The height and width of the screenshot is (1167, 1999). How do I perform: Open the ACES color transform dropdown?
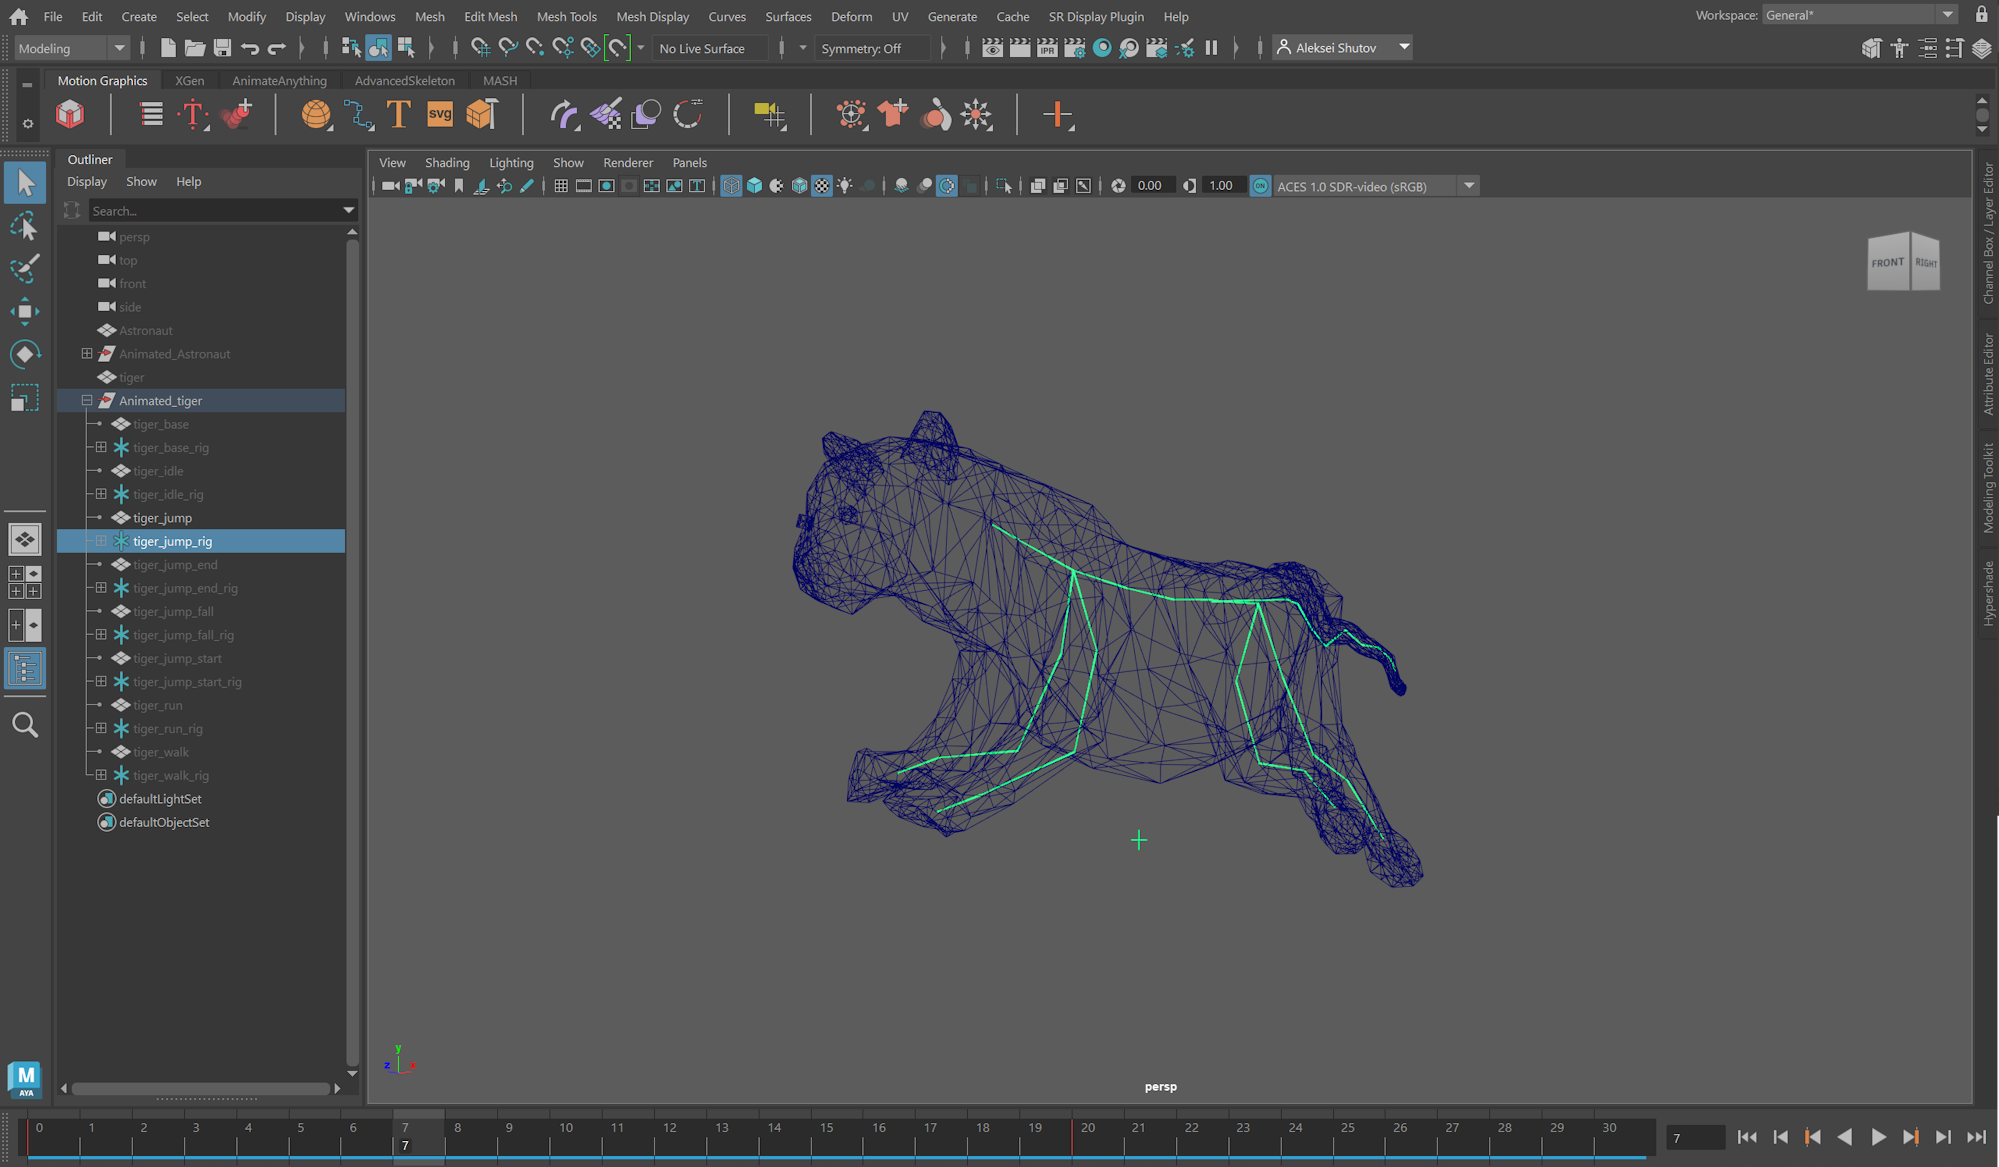click(x=1469, y=186)
